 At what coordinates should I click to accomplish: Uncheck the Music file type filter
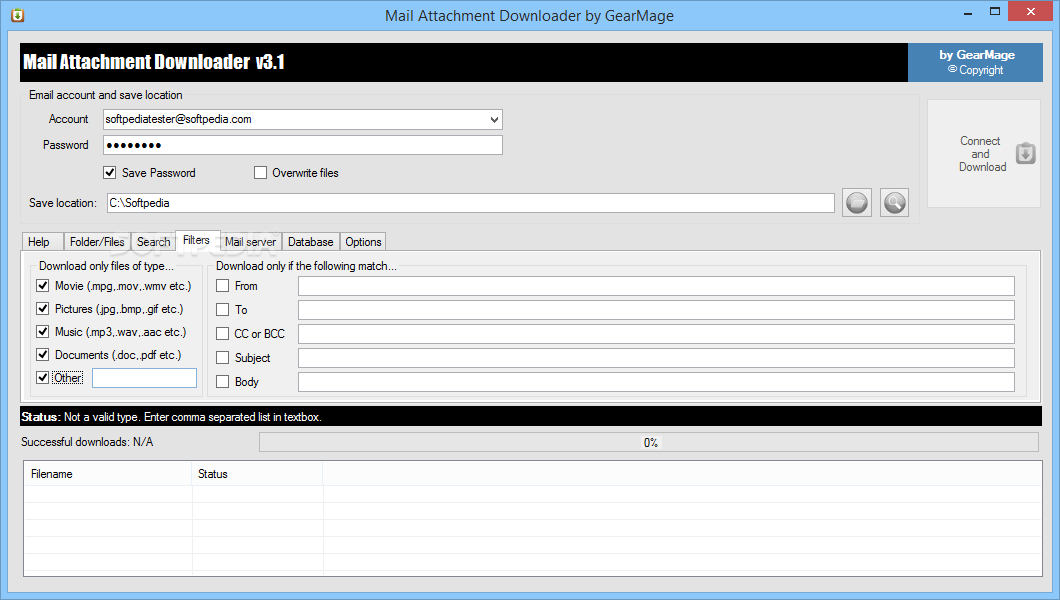[x=43, y=331]
